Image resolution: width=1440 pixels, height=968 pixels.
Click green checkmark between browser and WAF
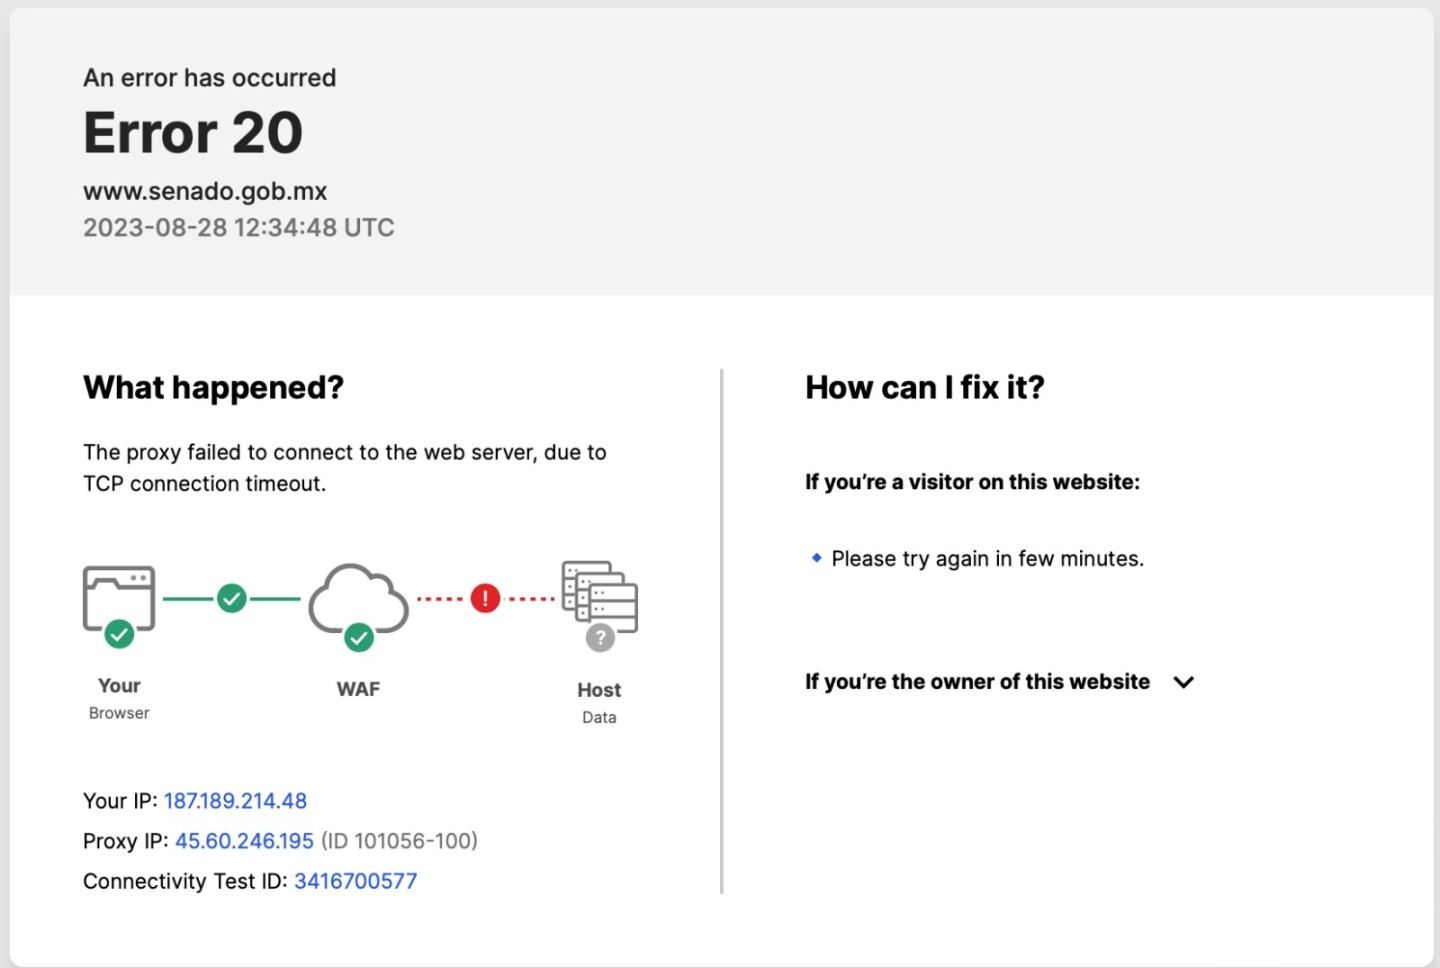coord(232,599)
